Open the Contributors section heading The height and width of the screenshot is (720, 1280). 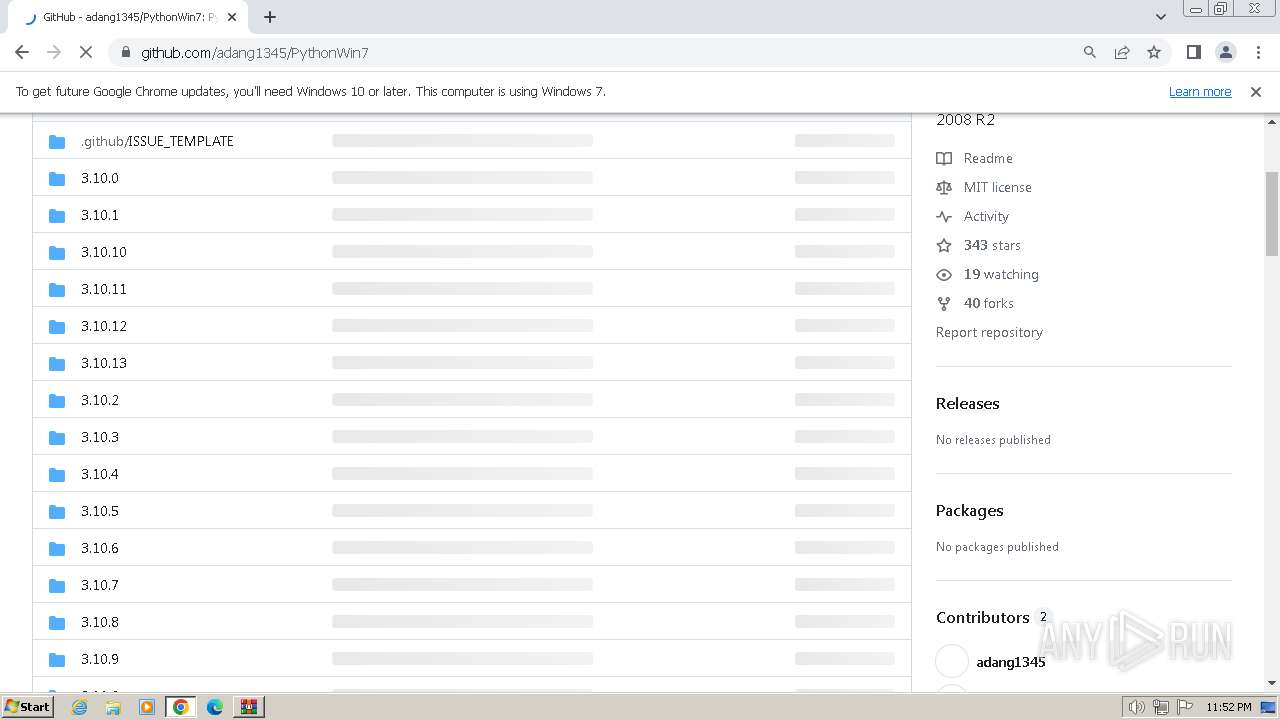tap(982, 618)
